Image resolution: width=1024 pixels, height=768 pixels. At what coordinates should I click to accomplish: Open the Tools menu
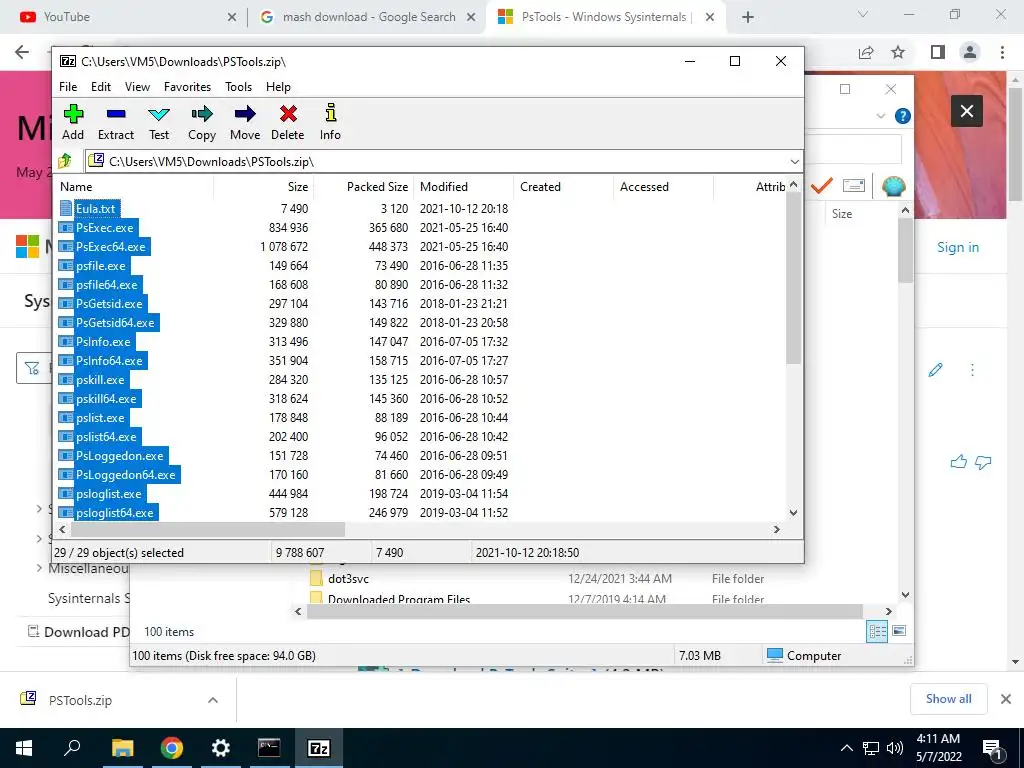(x=238, y=87)
